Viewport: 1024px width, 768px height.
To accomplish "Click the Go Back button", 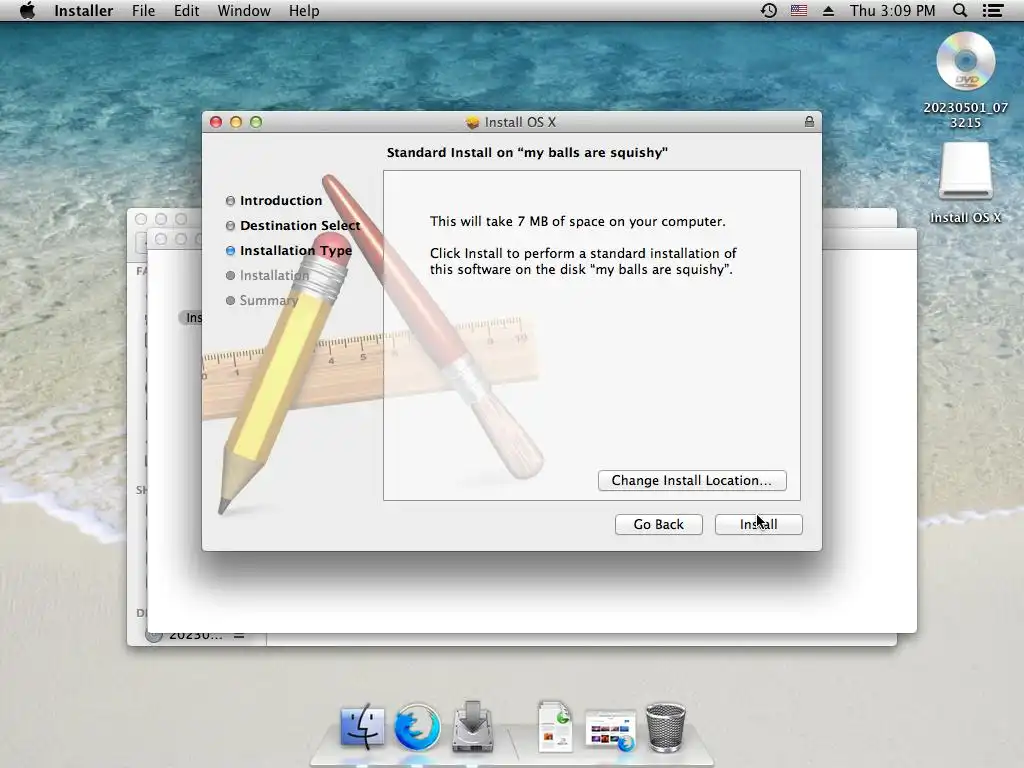I will [658, 524].
